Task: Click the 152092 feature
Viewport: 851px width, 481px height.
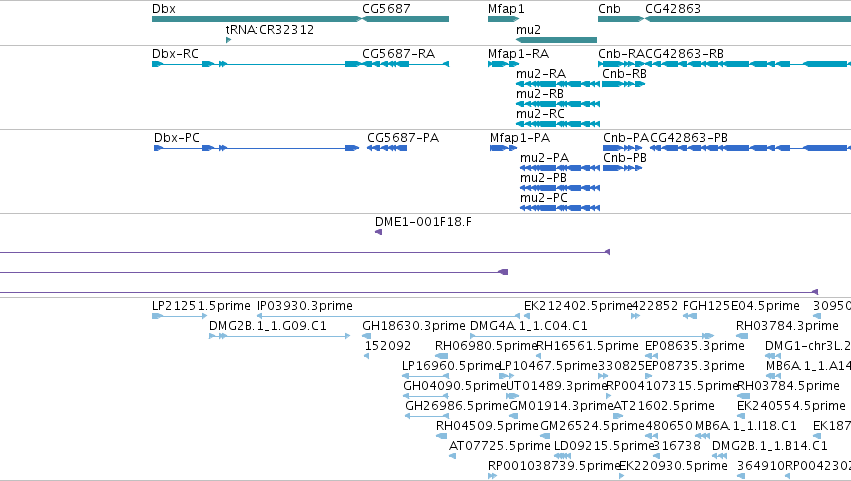Action: (x=366, y=357)
